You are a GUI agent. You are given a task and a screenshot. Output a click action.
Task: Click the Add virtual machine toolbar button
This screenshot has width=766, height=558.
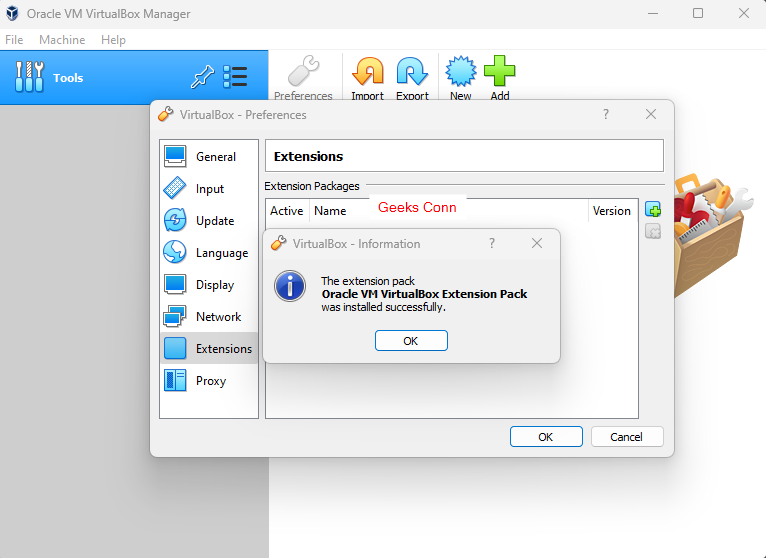[x=500, y=78]
